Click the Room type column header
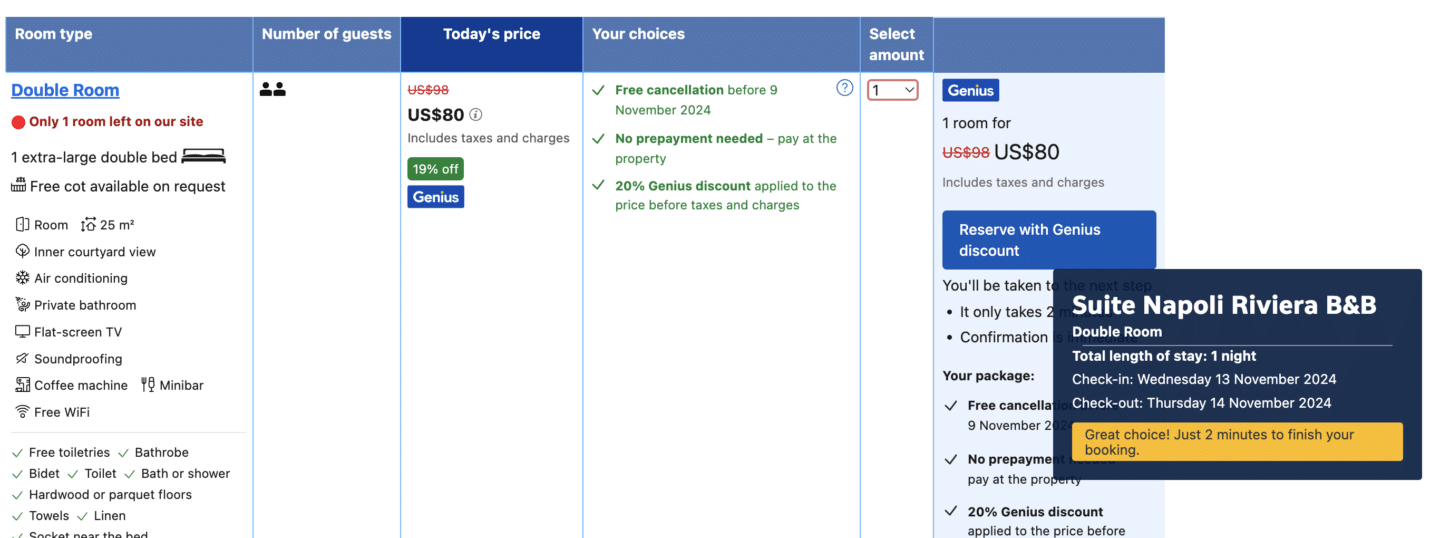Image resolution: width=1440 pixels, height=538 pixels. pyautogui.click(x=54, y=34)
